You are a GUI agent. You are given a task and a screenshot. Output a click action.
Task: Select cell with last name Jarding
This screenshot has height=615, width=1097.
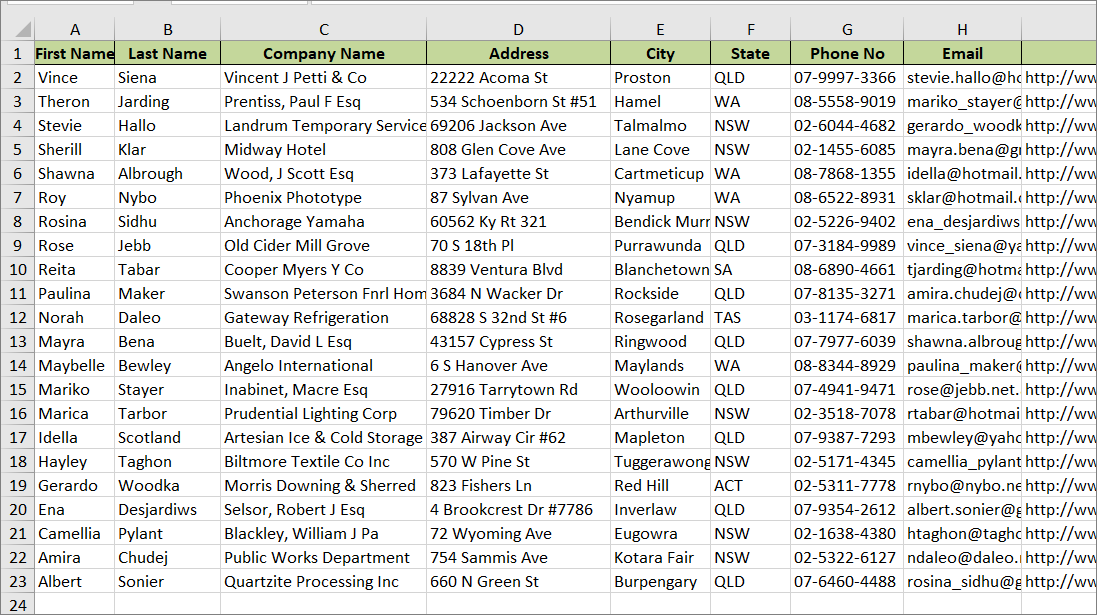(167, 101)
